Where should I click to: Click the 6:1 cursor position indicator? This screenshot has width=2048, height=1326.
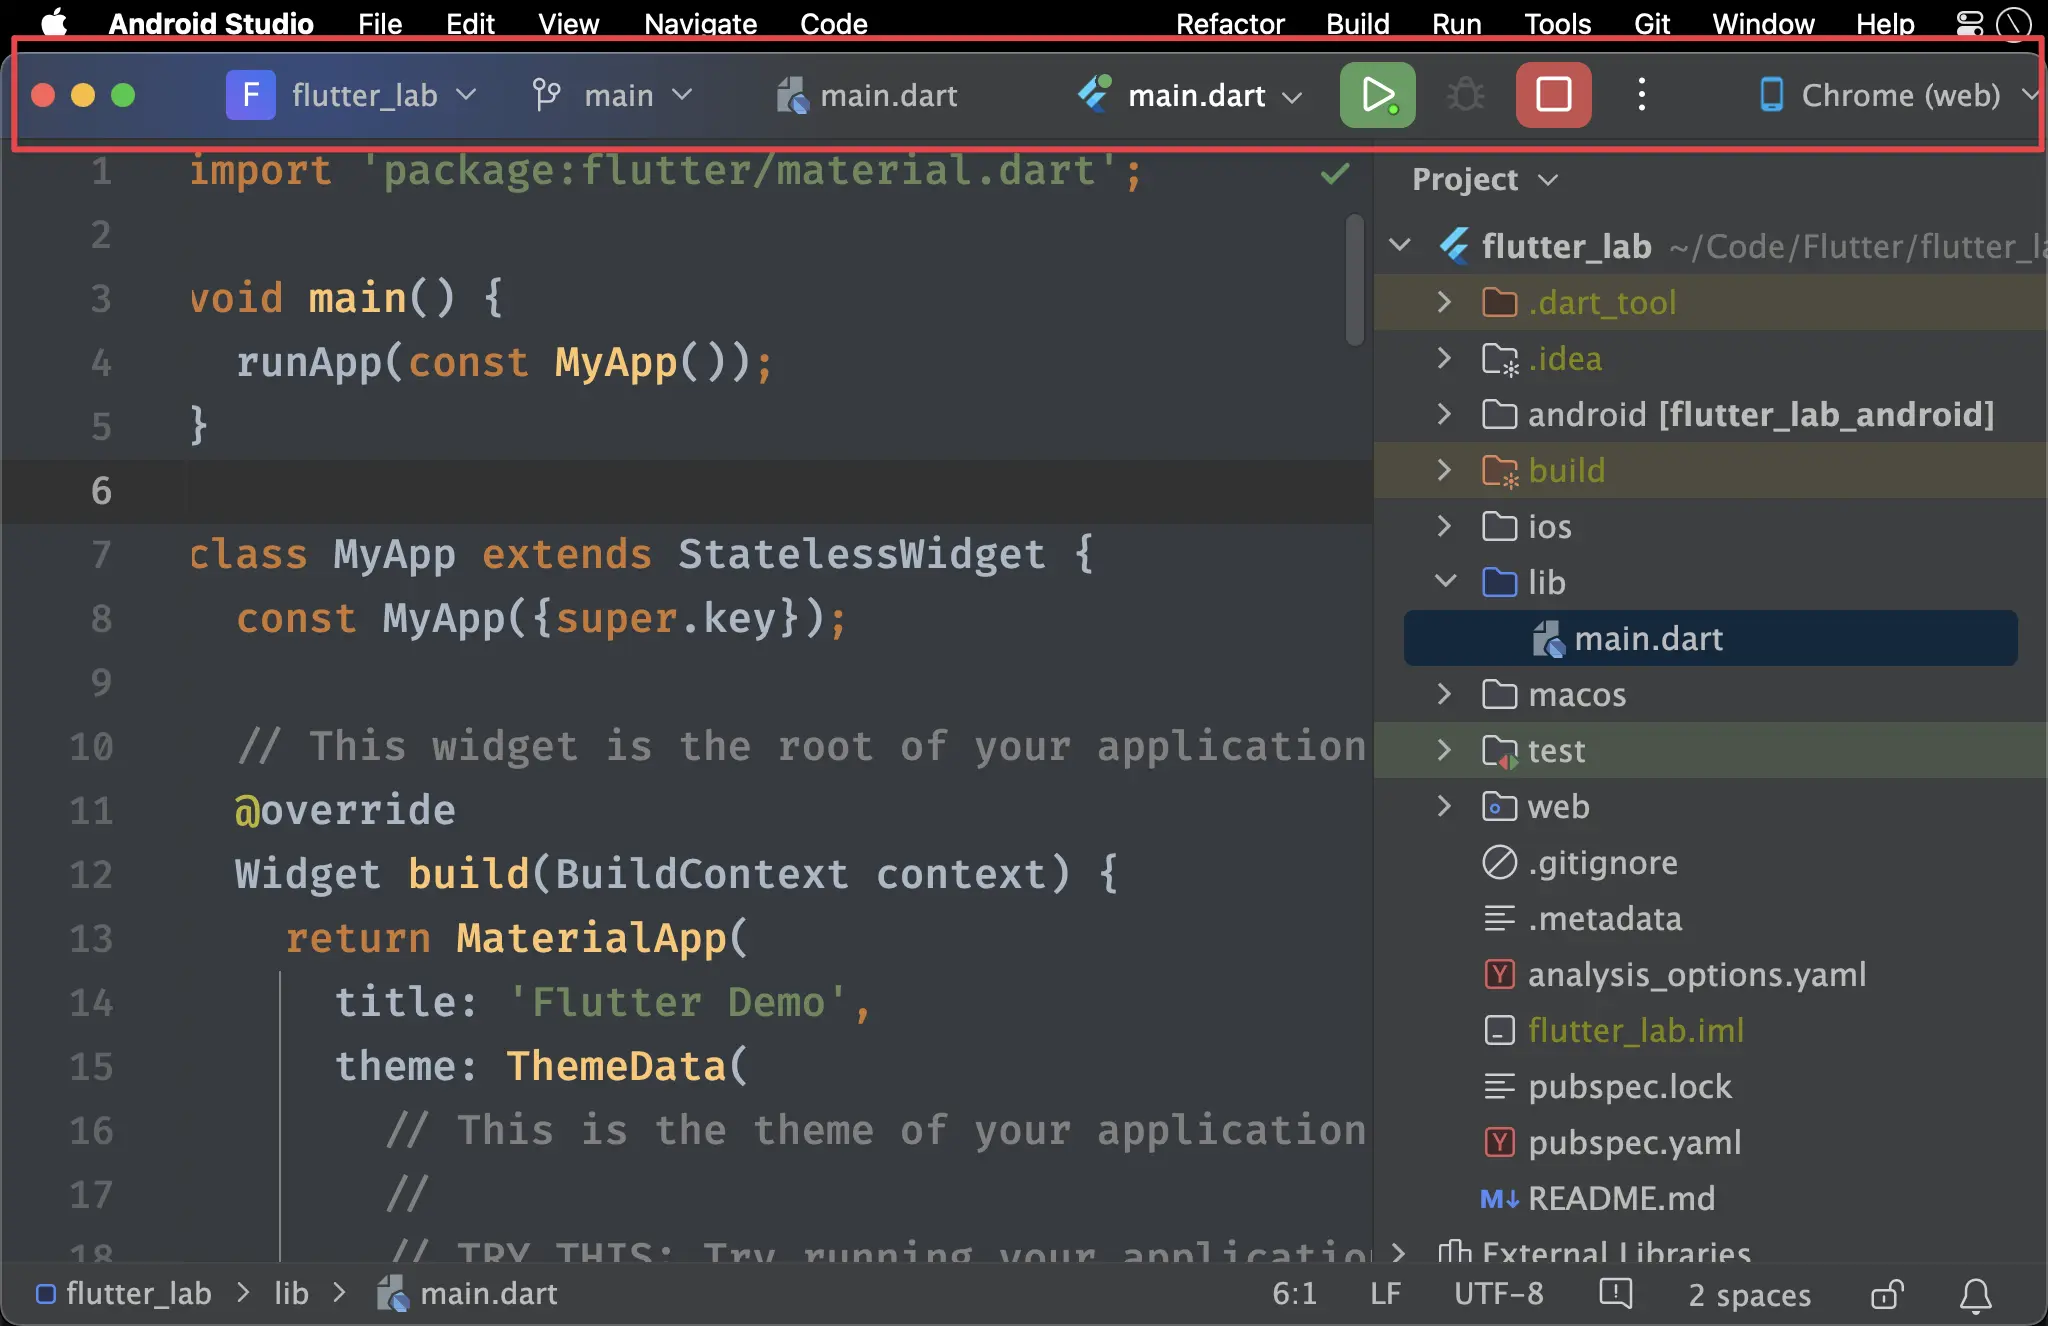click(1294, 1294)
